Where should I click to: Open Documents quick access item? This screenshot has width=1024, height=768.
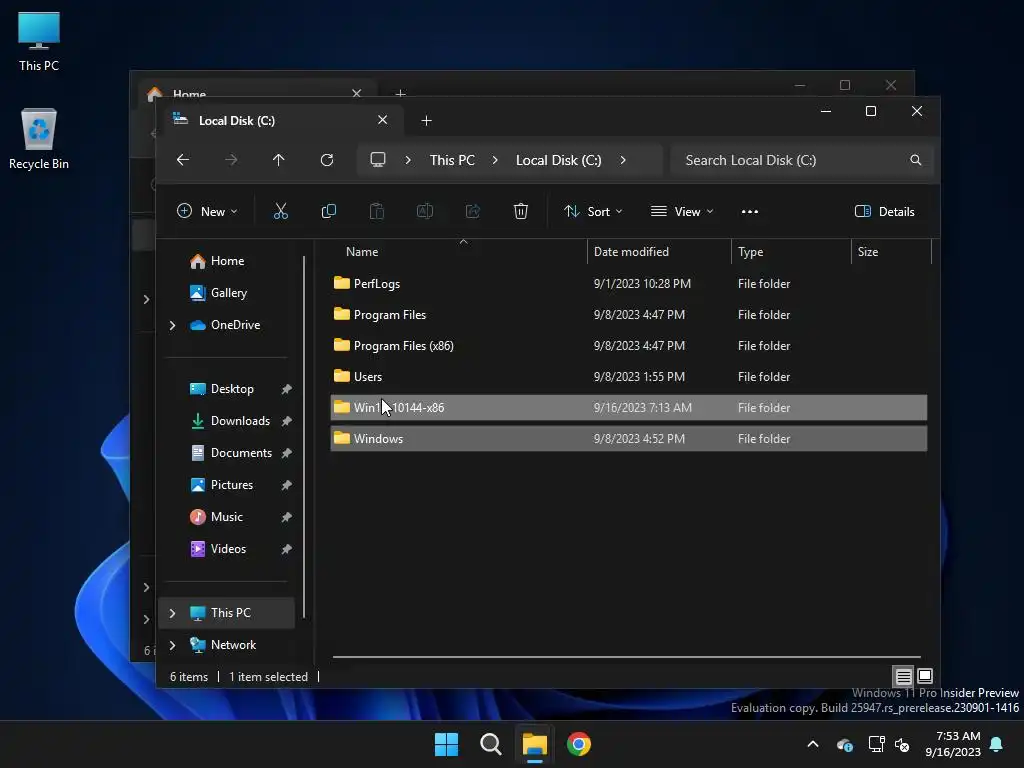pos(241,453)
